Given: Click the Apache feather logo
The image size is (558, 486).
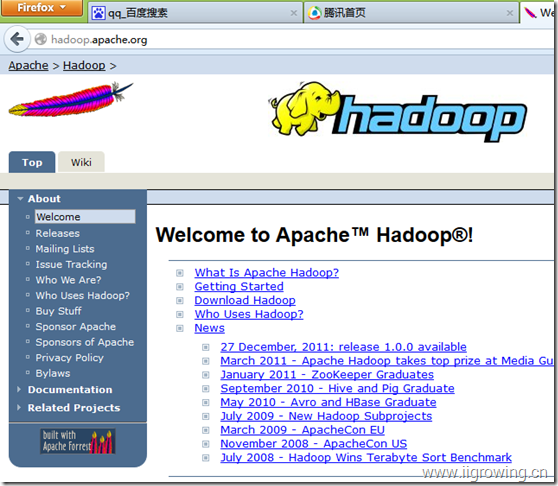Looking at the screenshot, I should (71, 100).
